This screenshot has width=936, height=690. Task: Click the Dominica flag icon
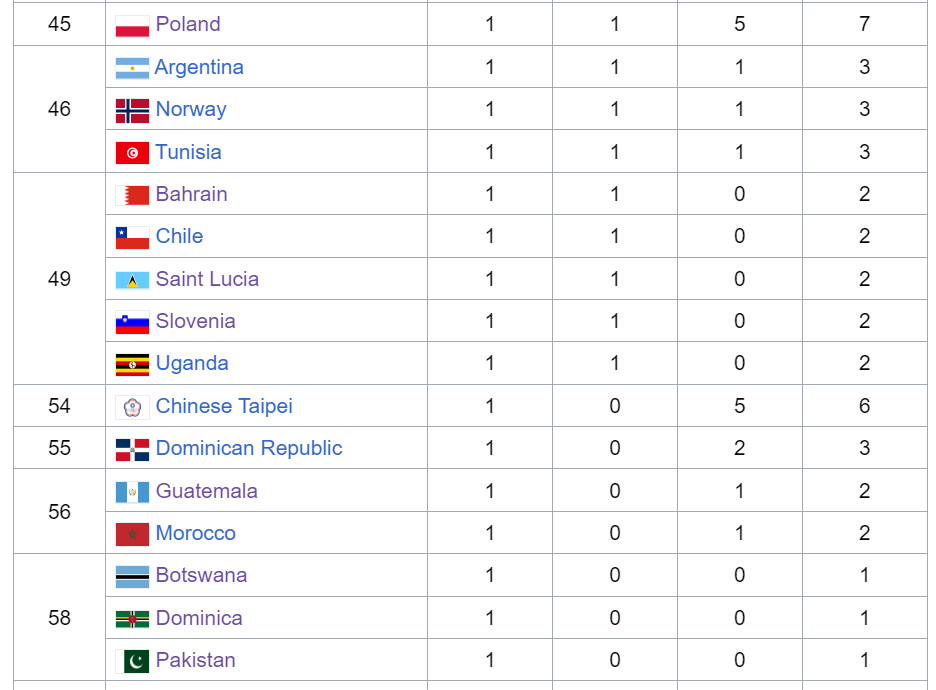point(132,619)
